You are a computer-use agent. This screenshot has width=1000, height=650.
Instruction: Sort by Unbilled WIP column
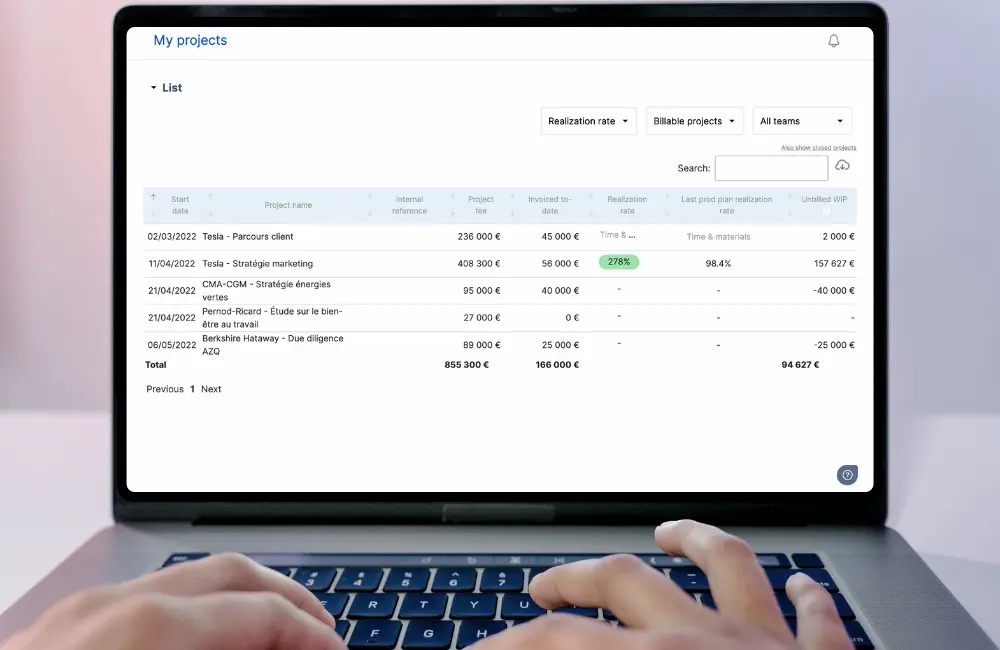click(824, 199)
